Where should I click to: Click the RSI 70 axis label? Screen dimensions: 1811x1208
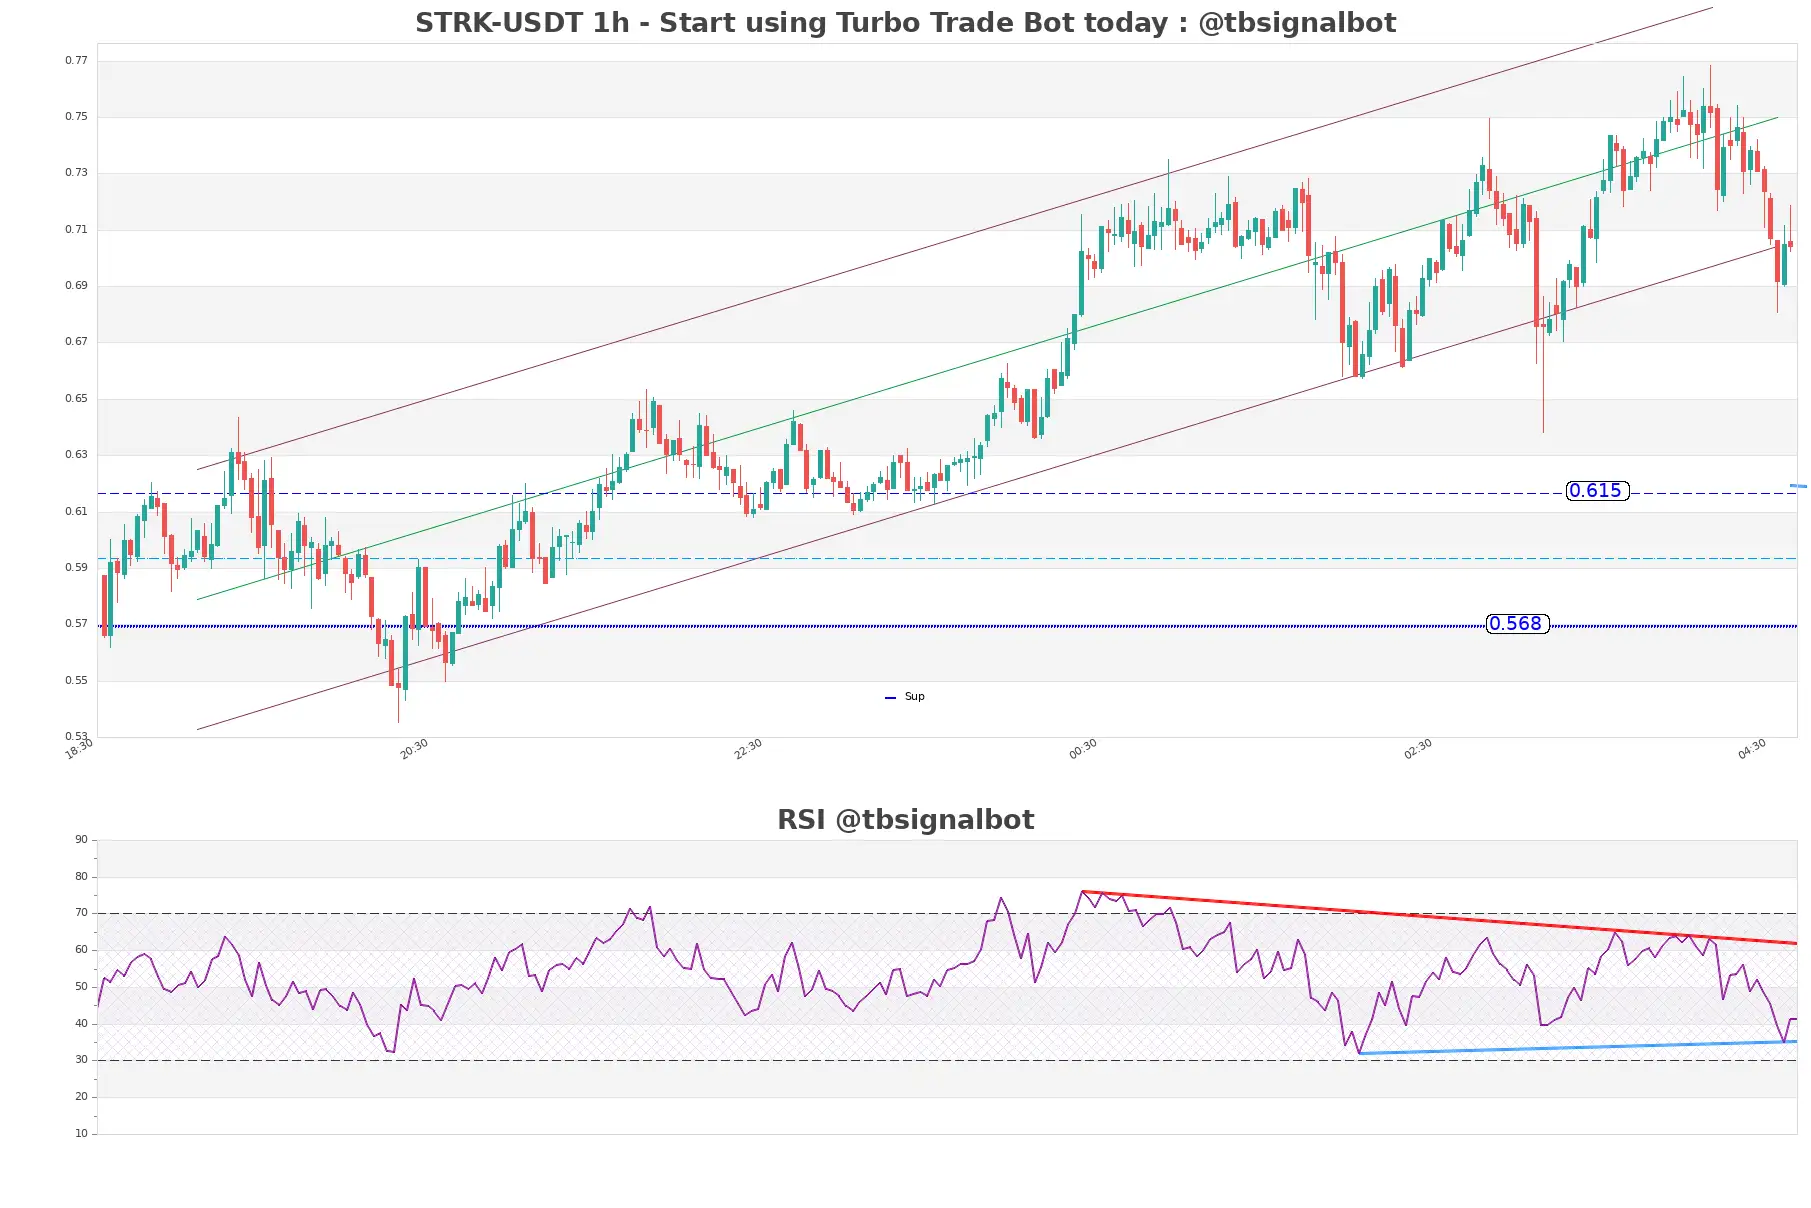pos(81,913)
